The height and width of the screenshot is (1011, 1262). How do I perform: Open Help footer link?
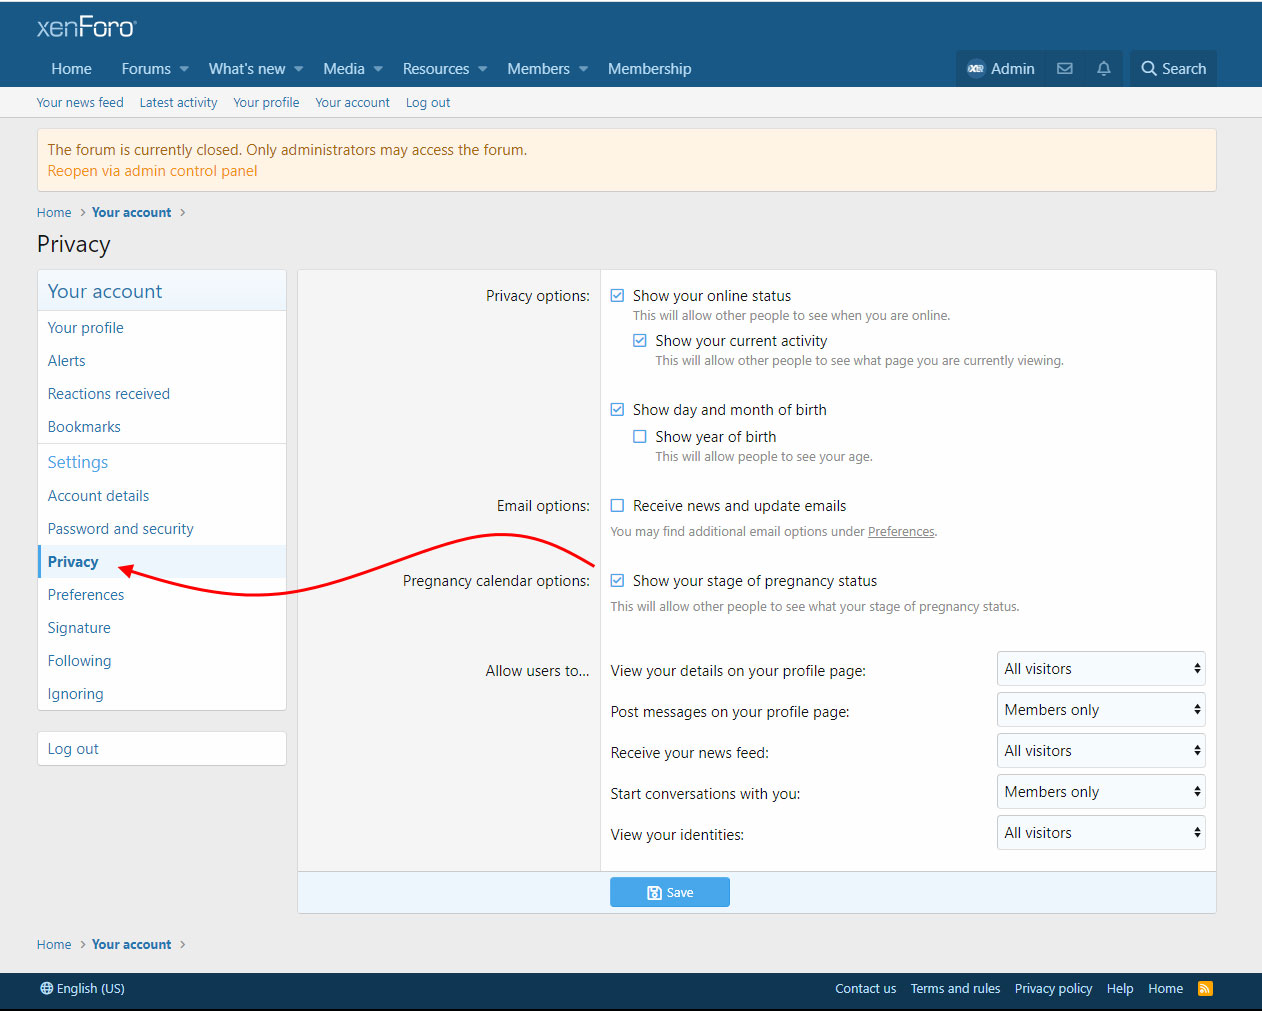(x=1120, y=988)
